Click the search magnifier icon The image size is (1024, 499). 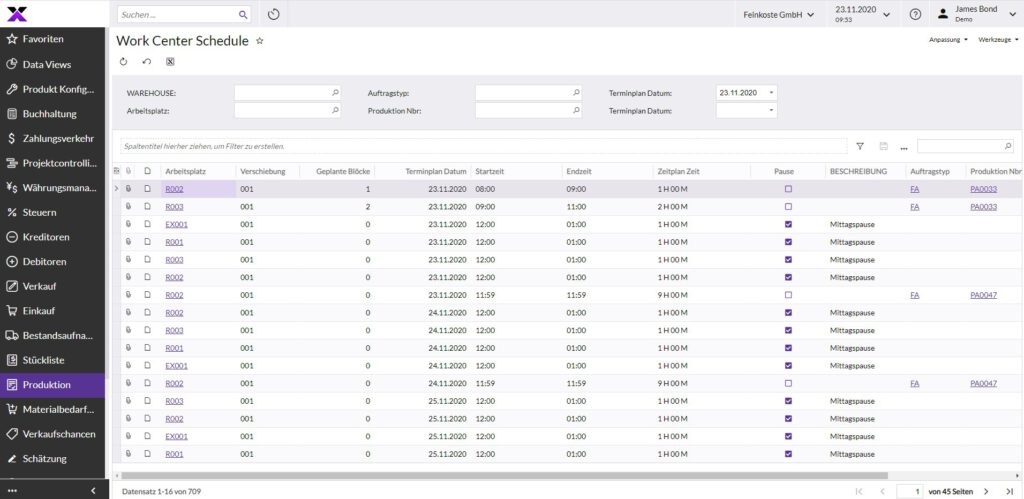242,14
